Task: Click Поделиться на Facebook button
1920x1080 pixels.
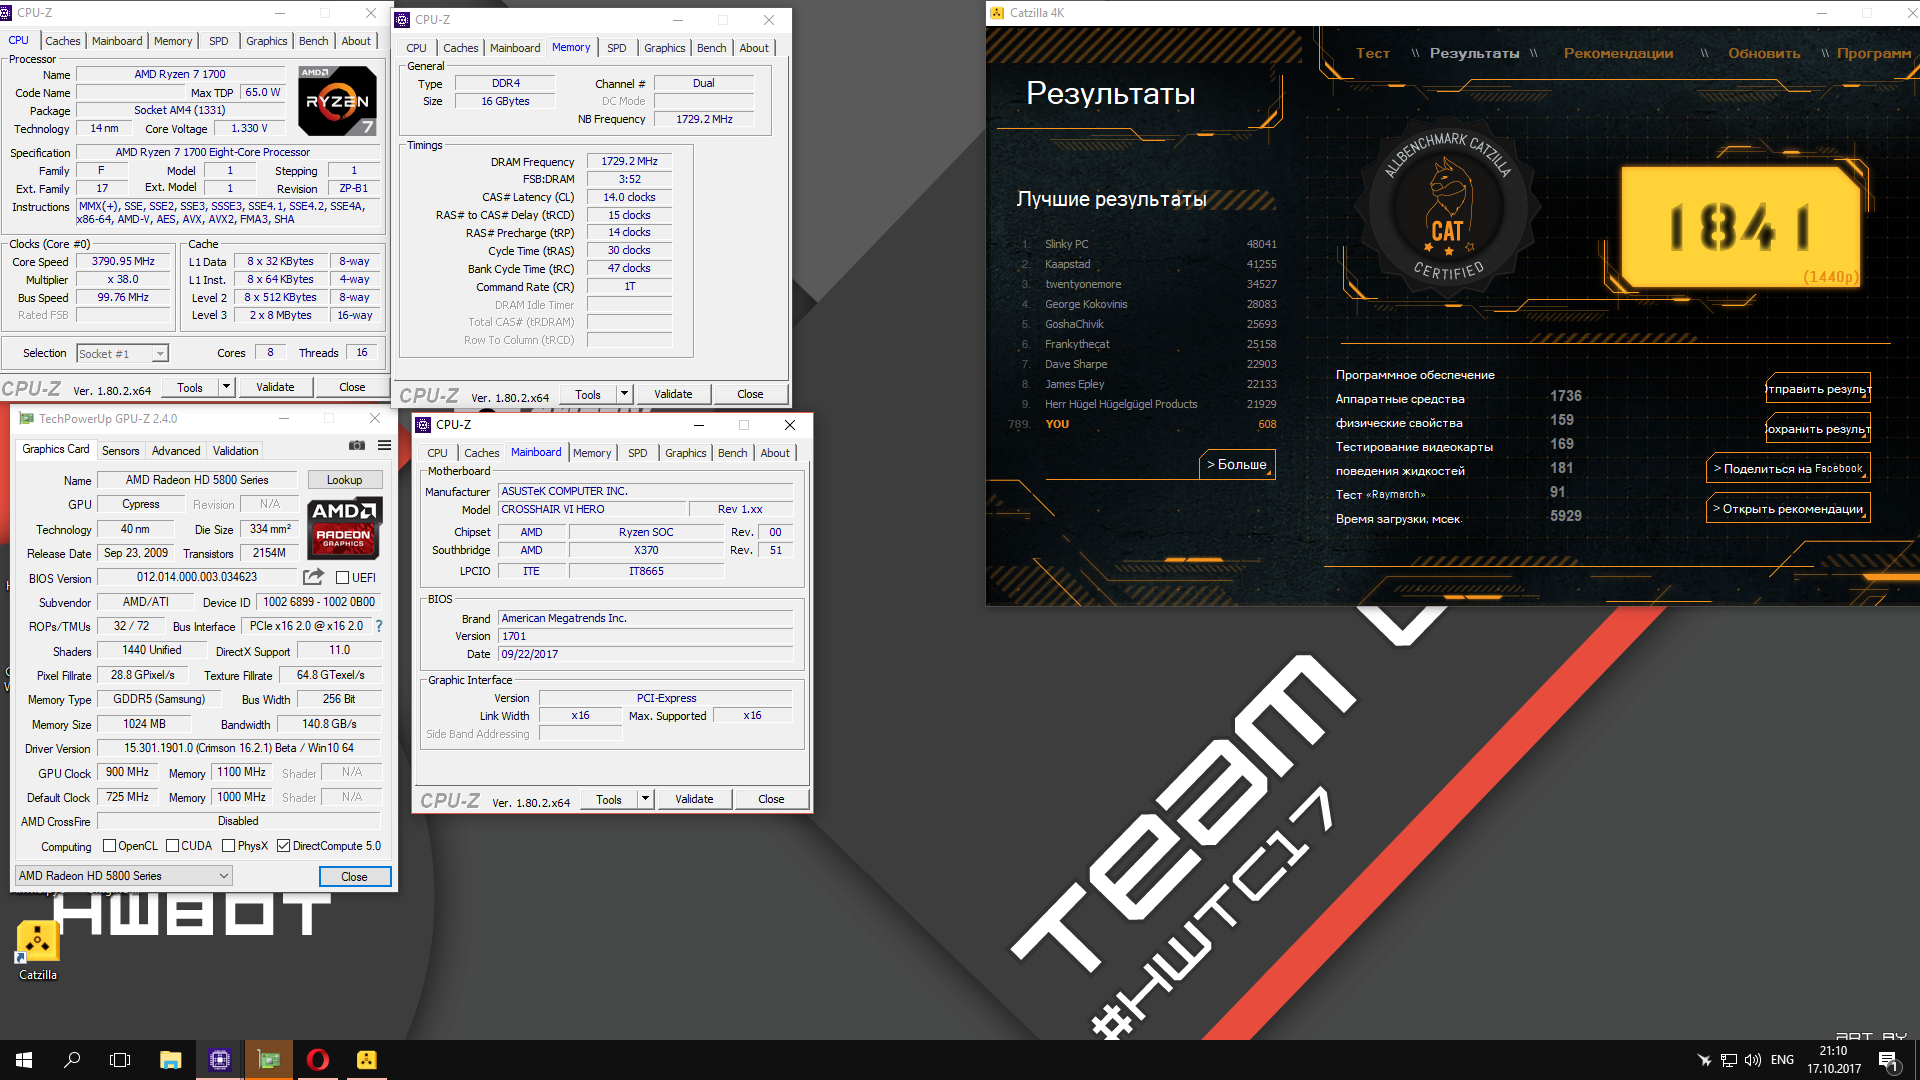Action: point(1788,468)
